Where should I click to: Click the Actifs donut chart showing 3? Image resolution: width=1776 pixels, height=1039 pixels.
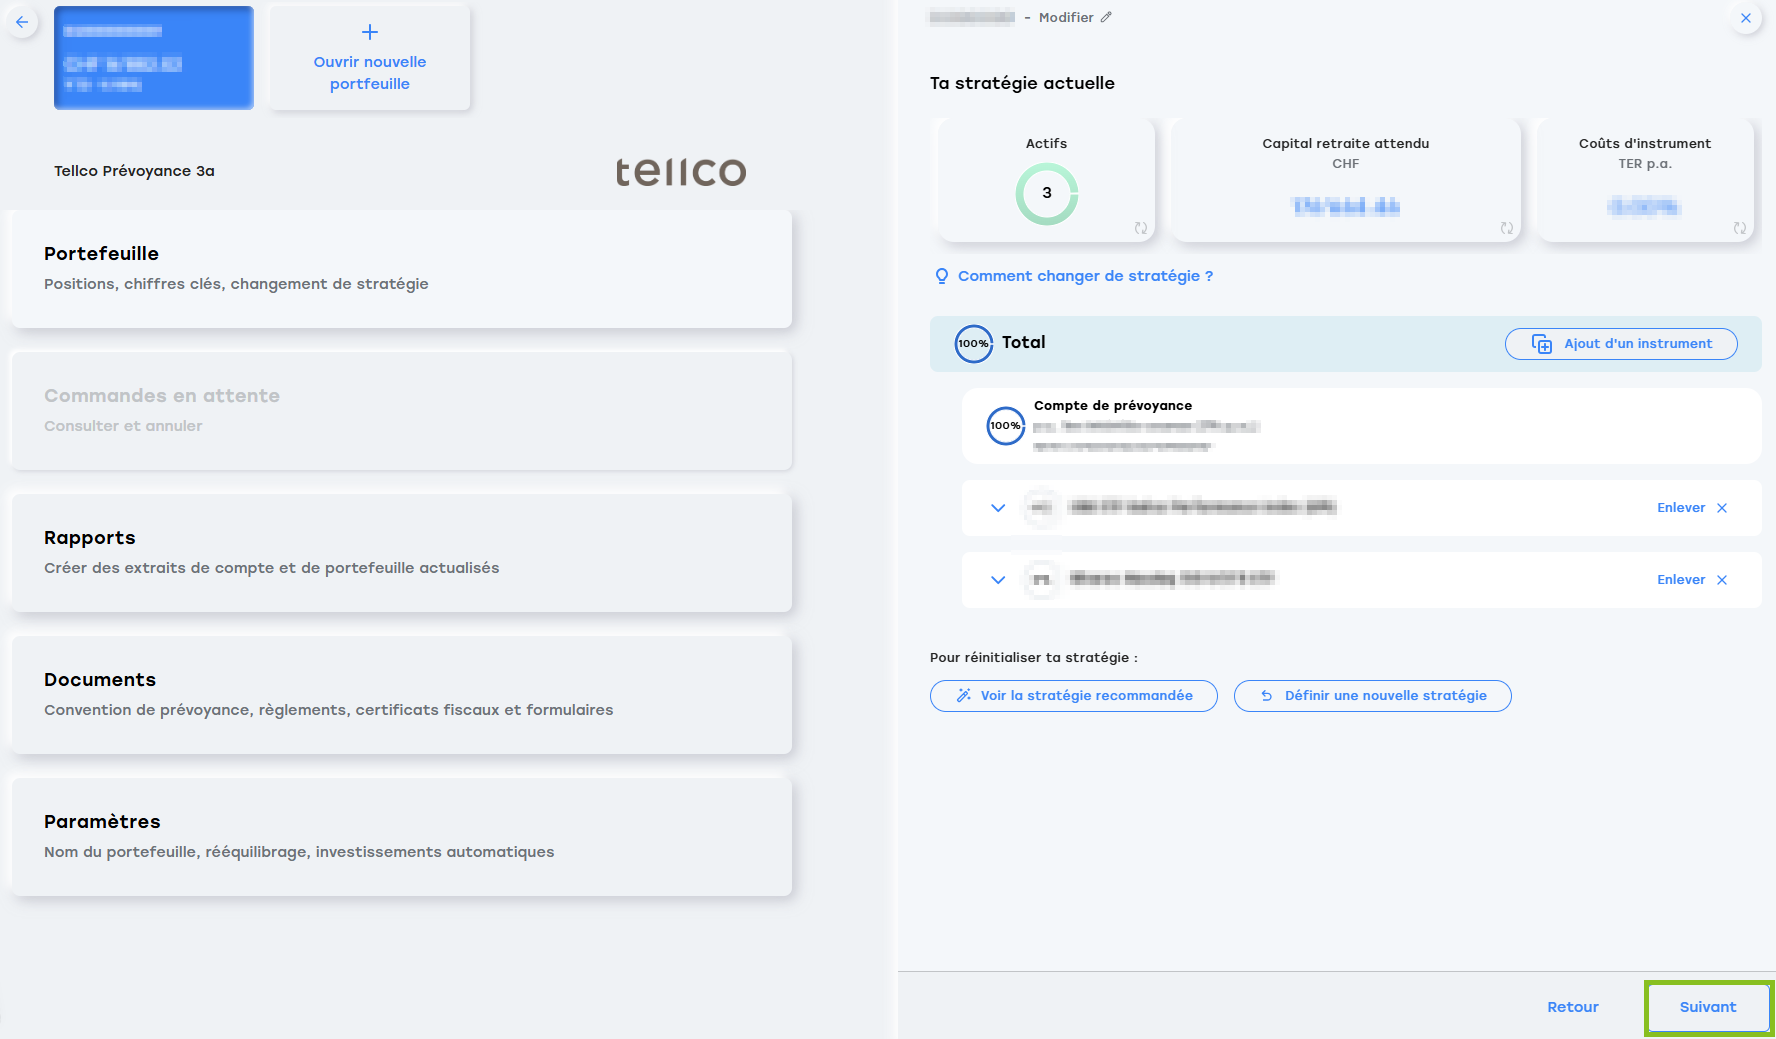coord(1047,194)
